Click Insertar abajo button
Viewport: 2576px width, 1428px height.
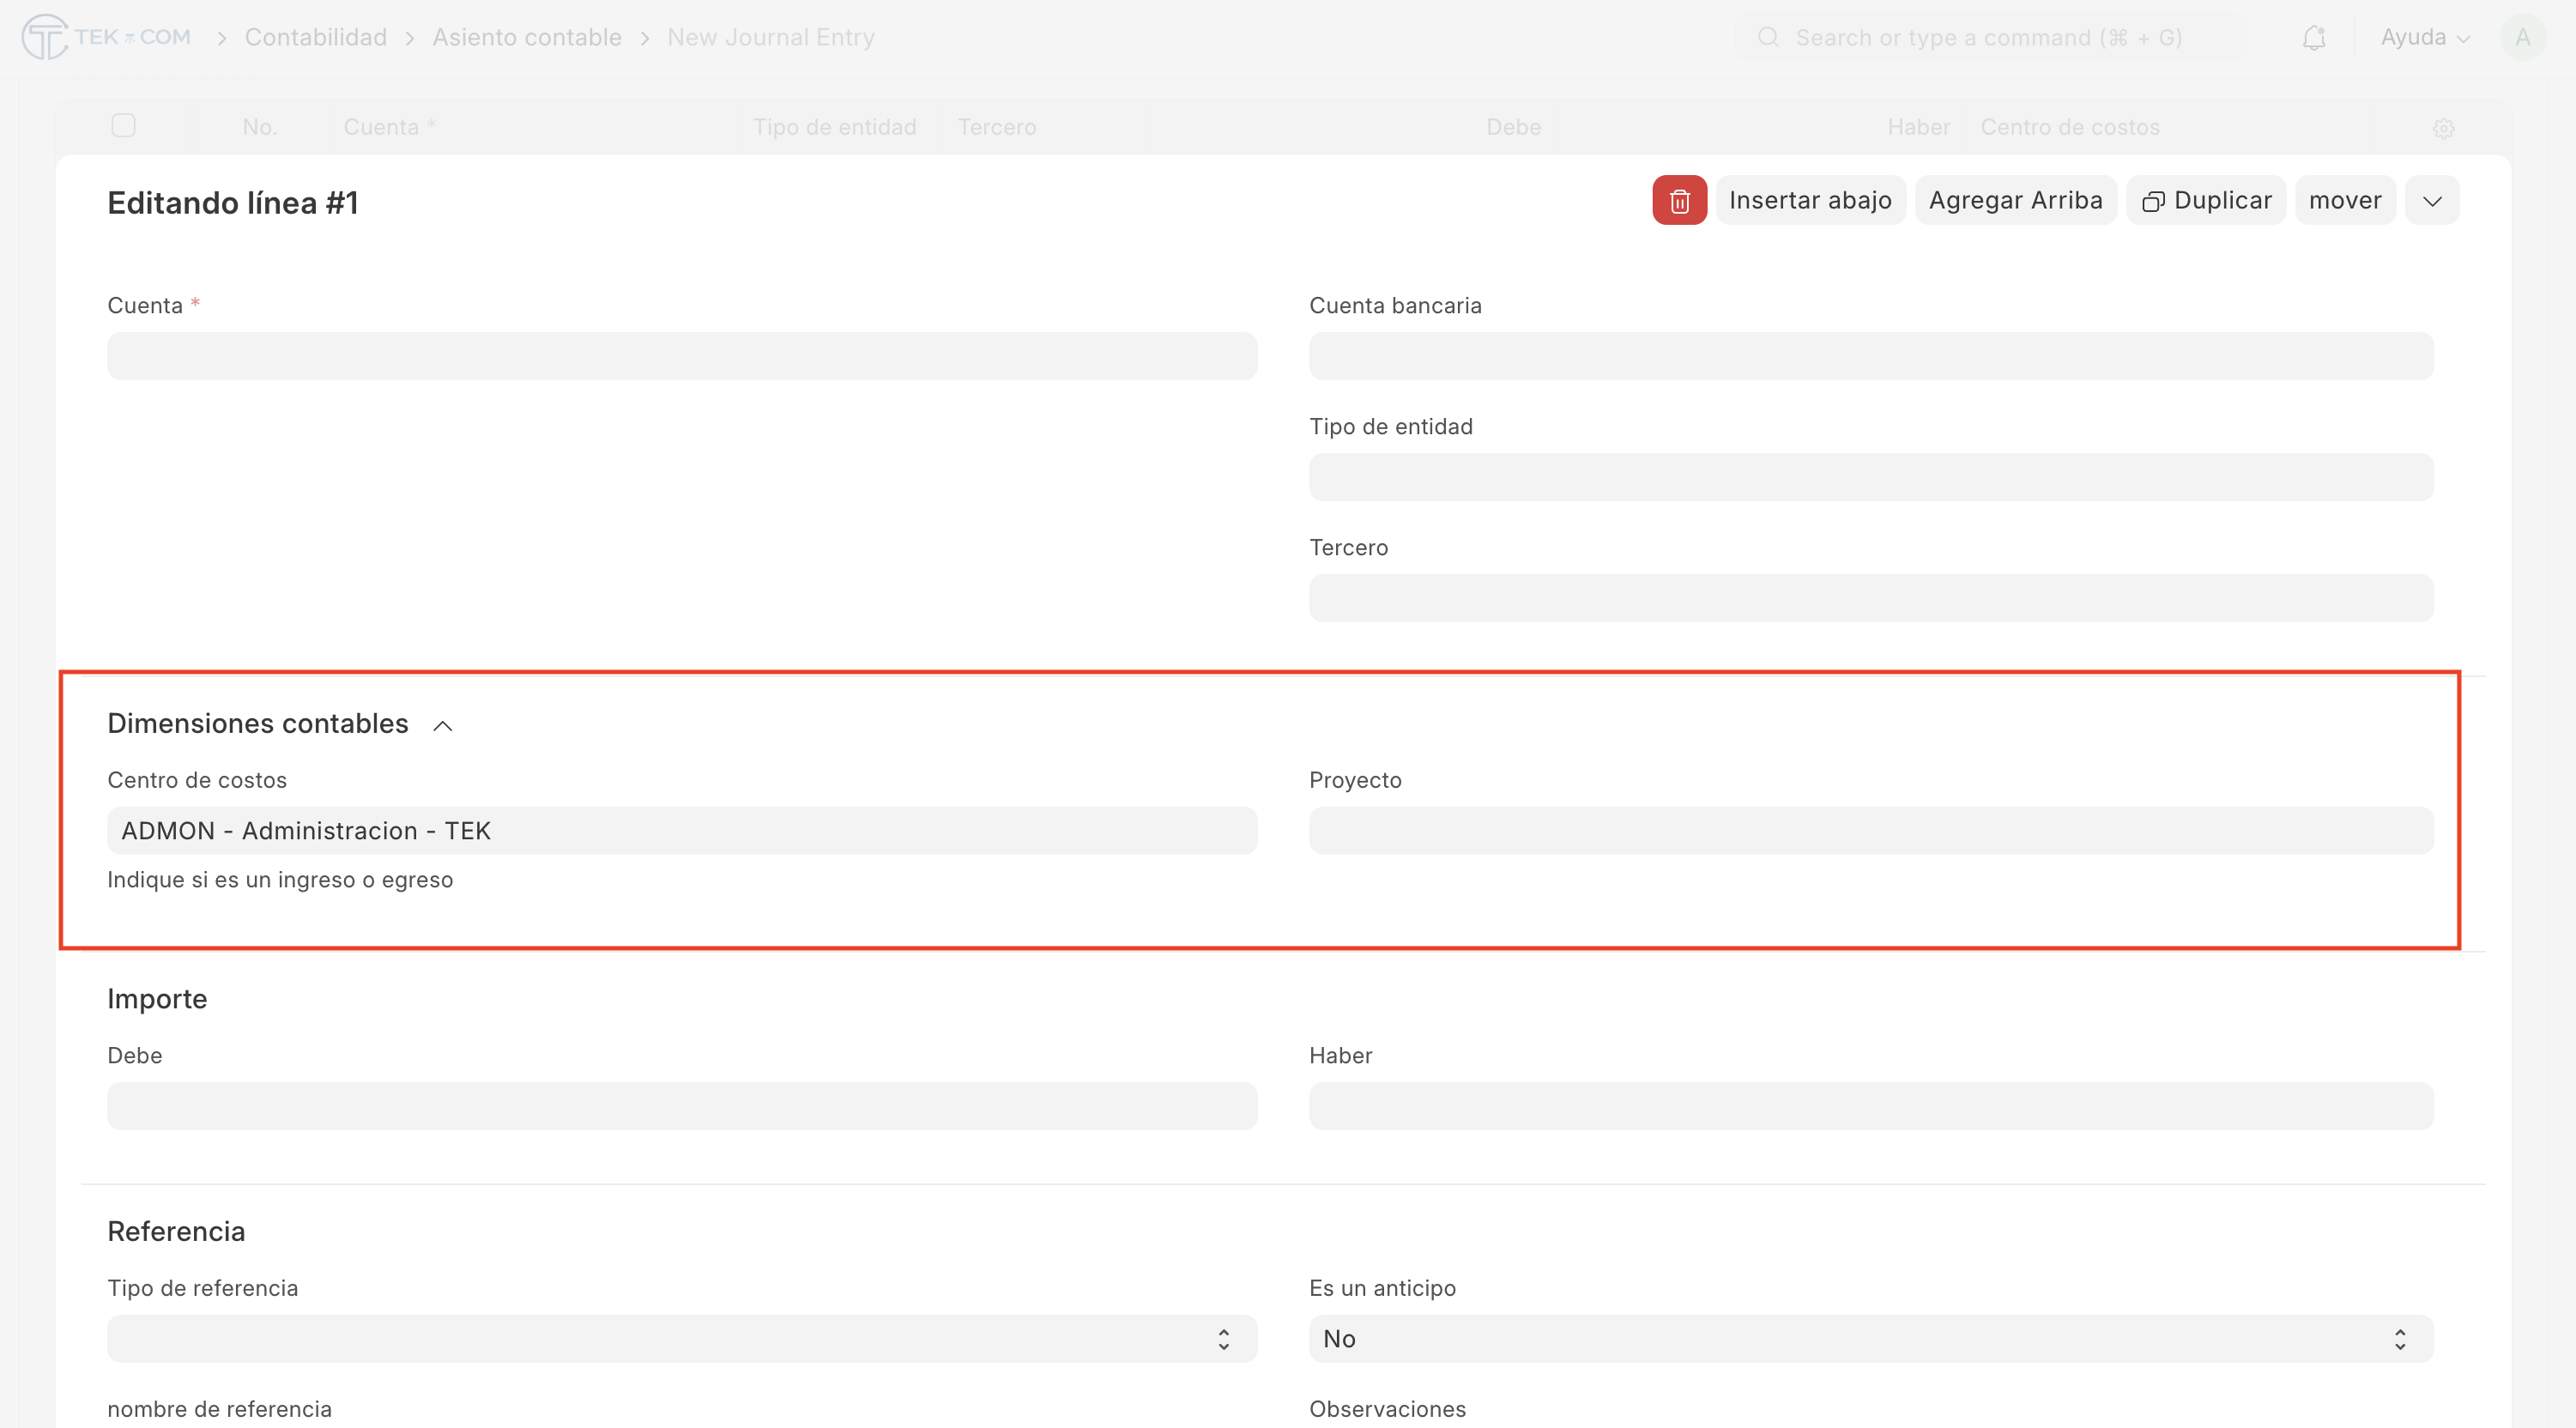click(x=1810, y=201)
